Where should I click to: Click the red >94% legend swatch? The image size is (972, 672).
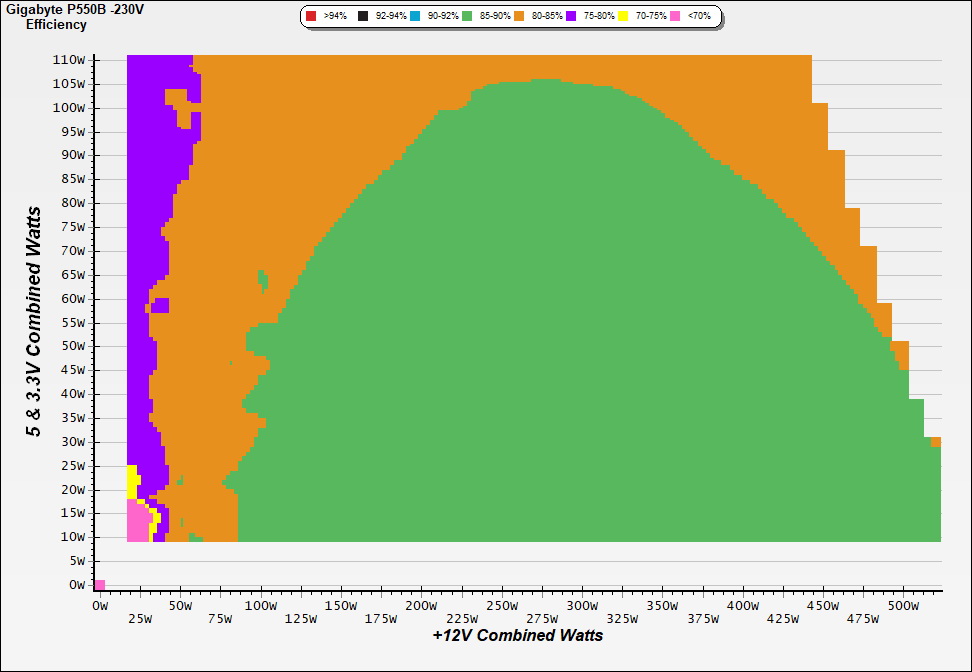311,17
